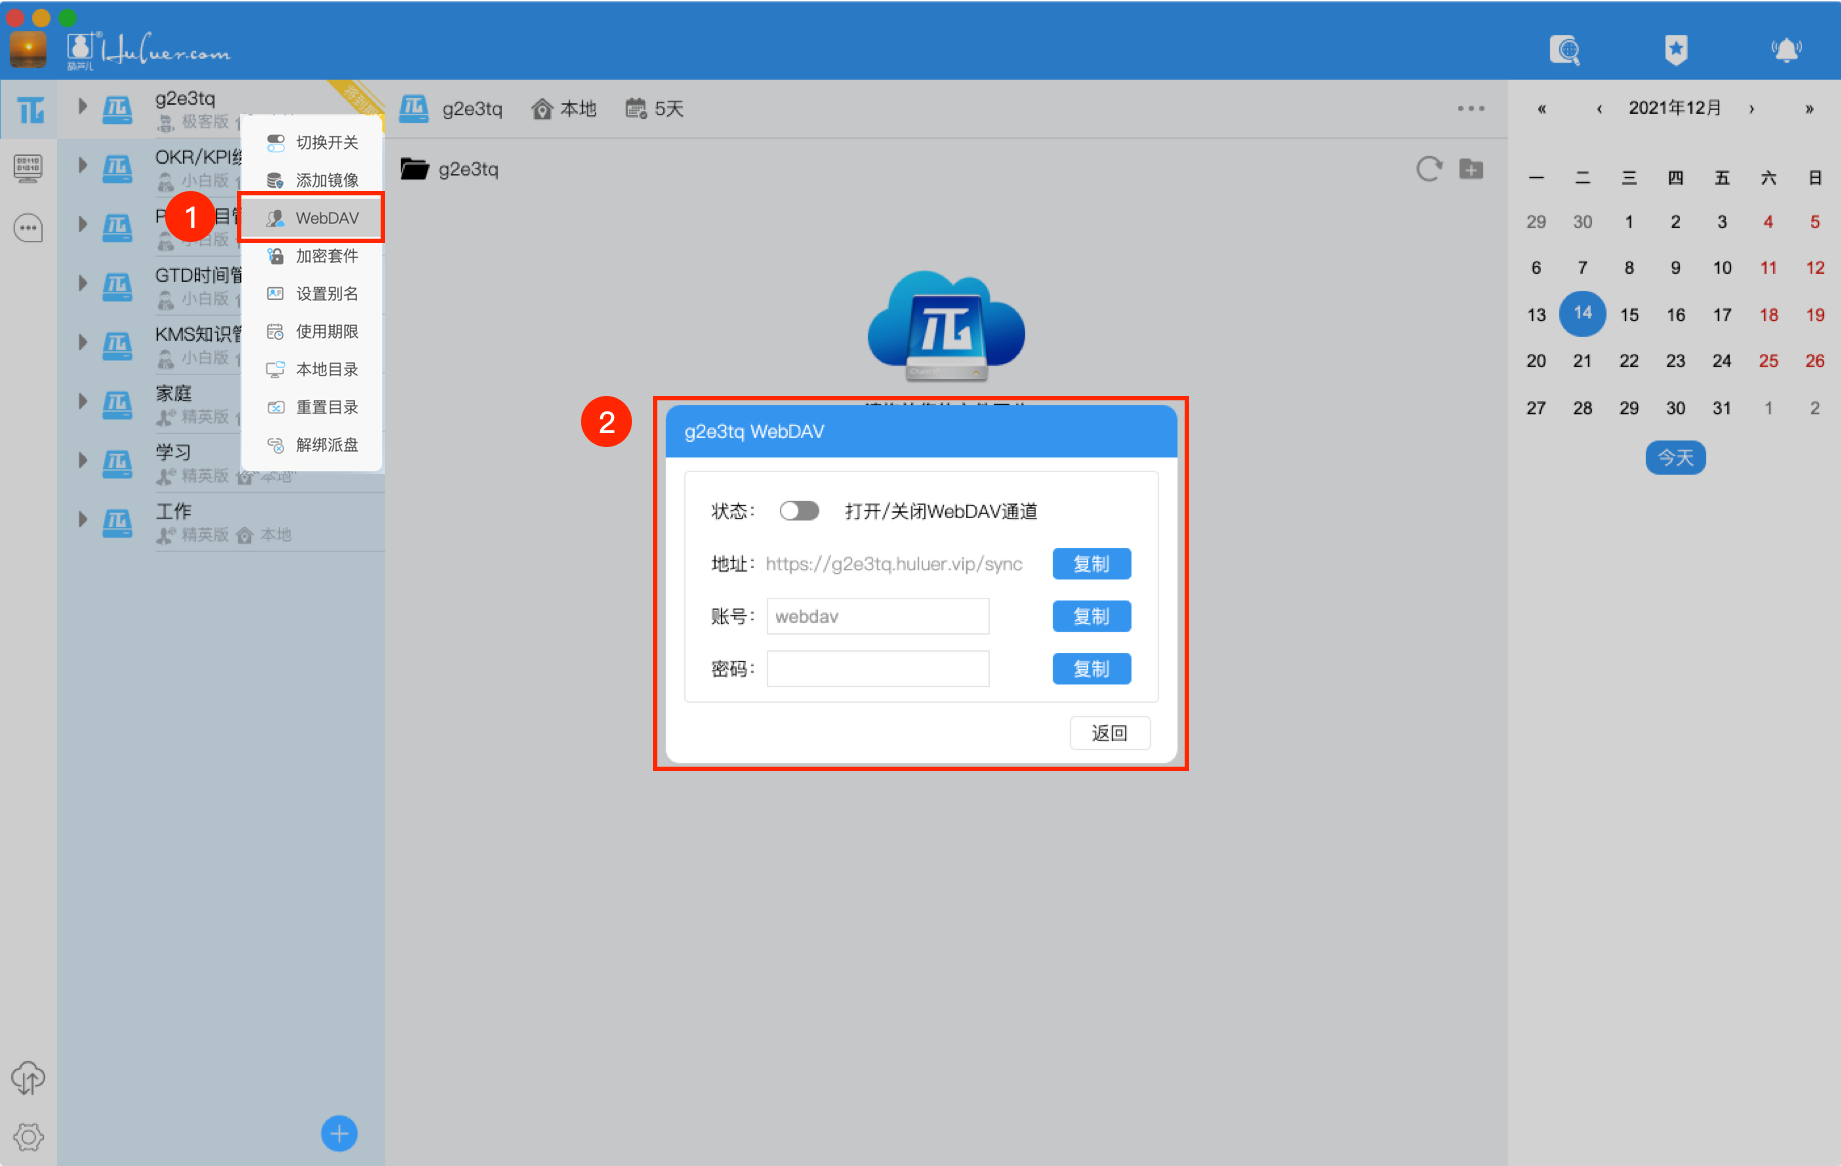Open the chat bubble sidebar icon
Image resolution: width=1841 pixels, height=1166 pixels.
click(28, 228)
